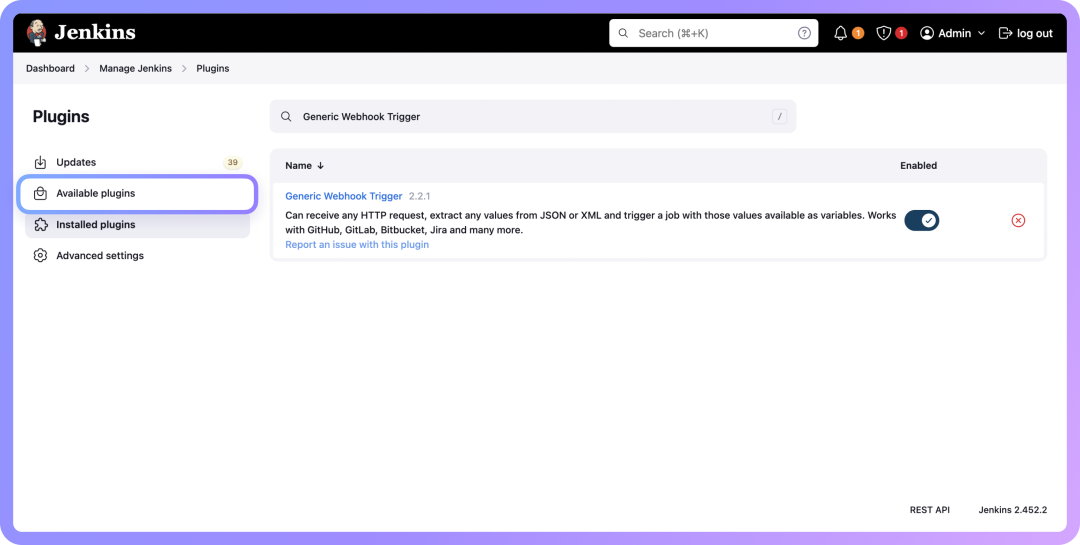The width and height of the screenshot is (1080, 545).
Task: Uninstall Generic Webhook Trigger via red X
Action: coord(1018,220)
